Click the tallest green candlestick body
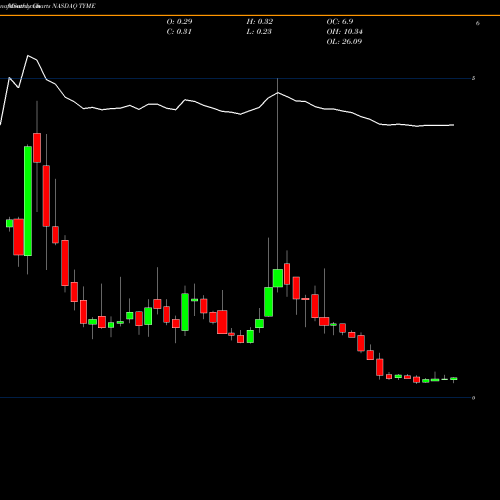500x500 pixels. (x=28, y=201)
